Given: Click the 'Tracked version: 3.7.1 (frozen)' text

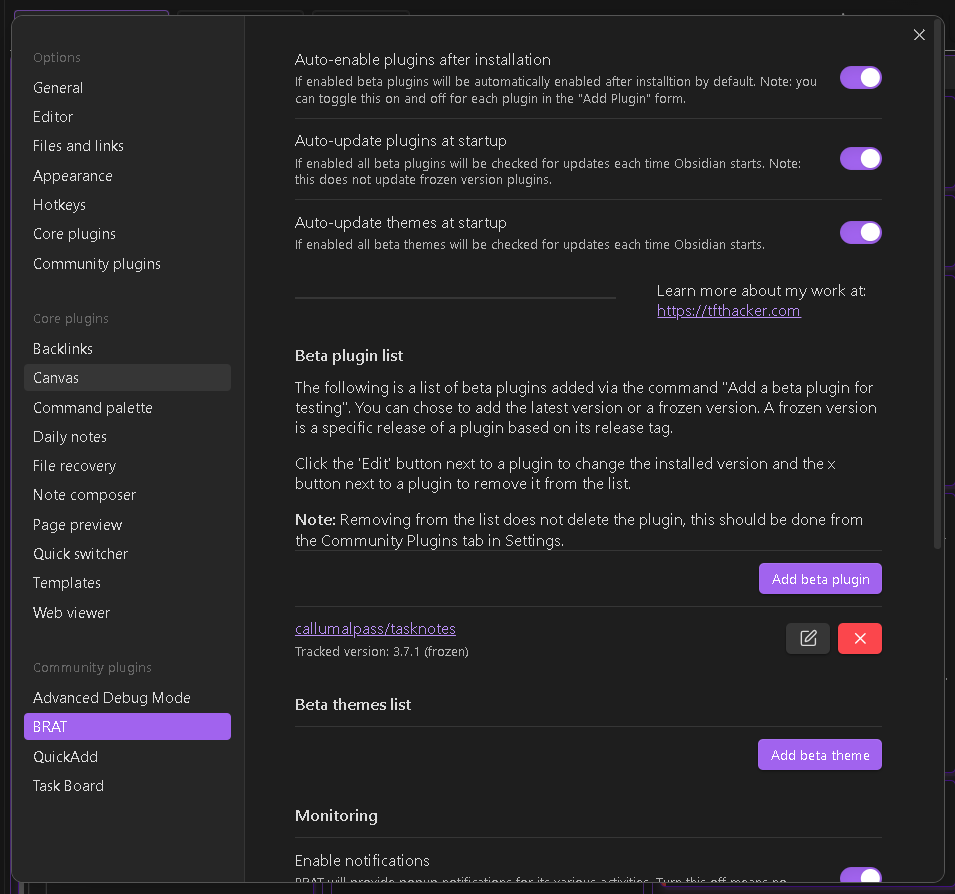Looking at the screenshot, I should click(x=381, y=652).
